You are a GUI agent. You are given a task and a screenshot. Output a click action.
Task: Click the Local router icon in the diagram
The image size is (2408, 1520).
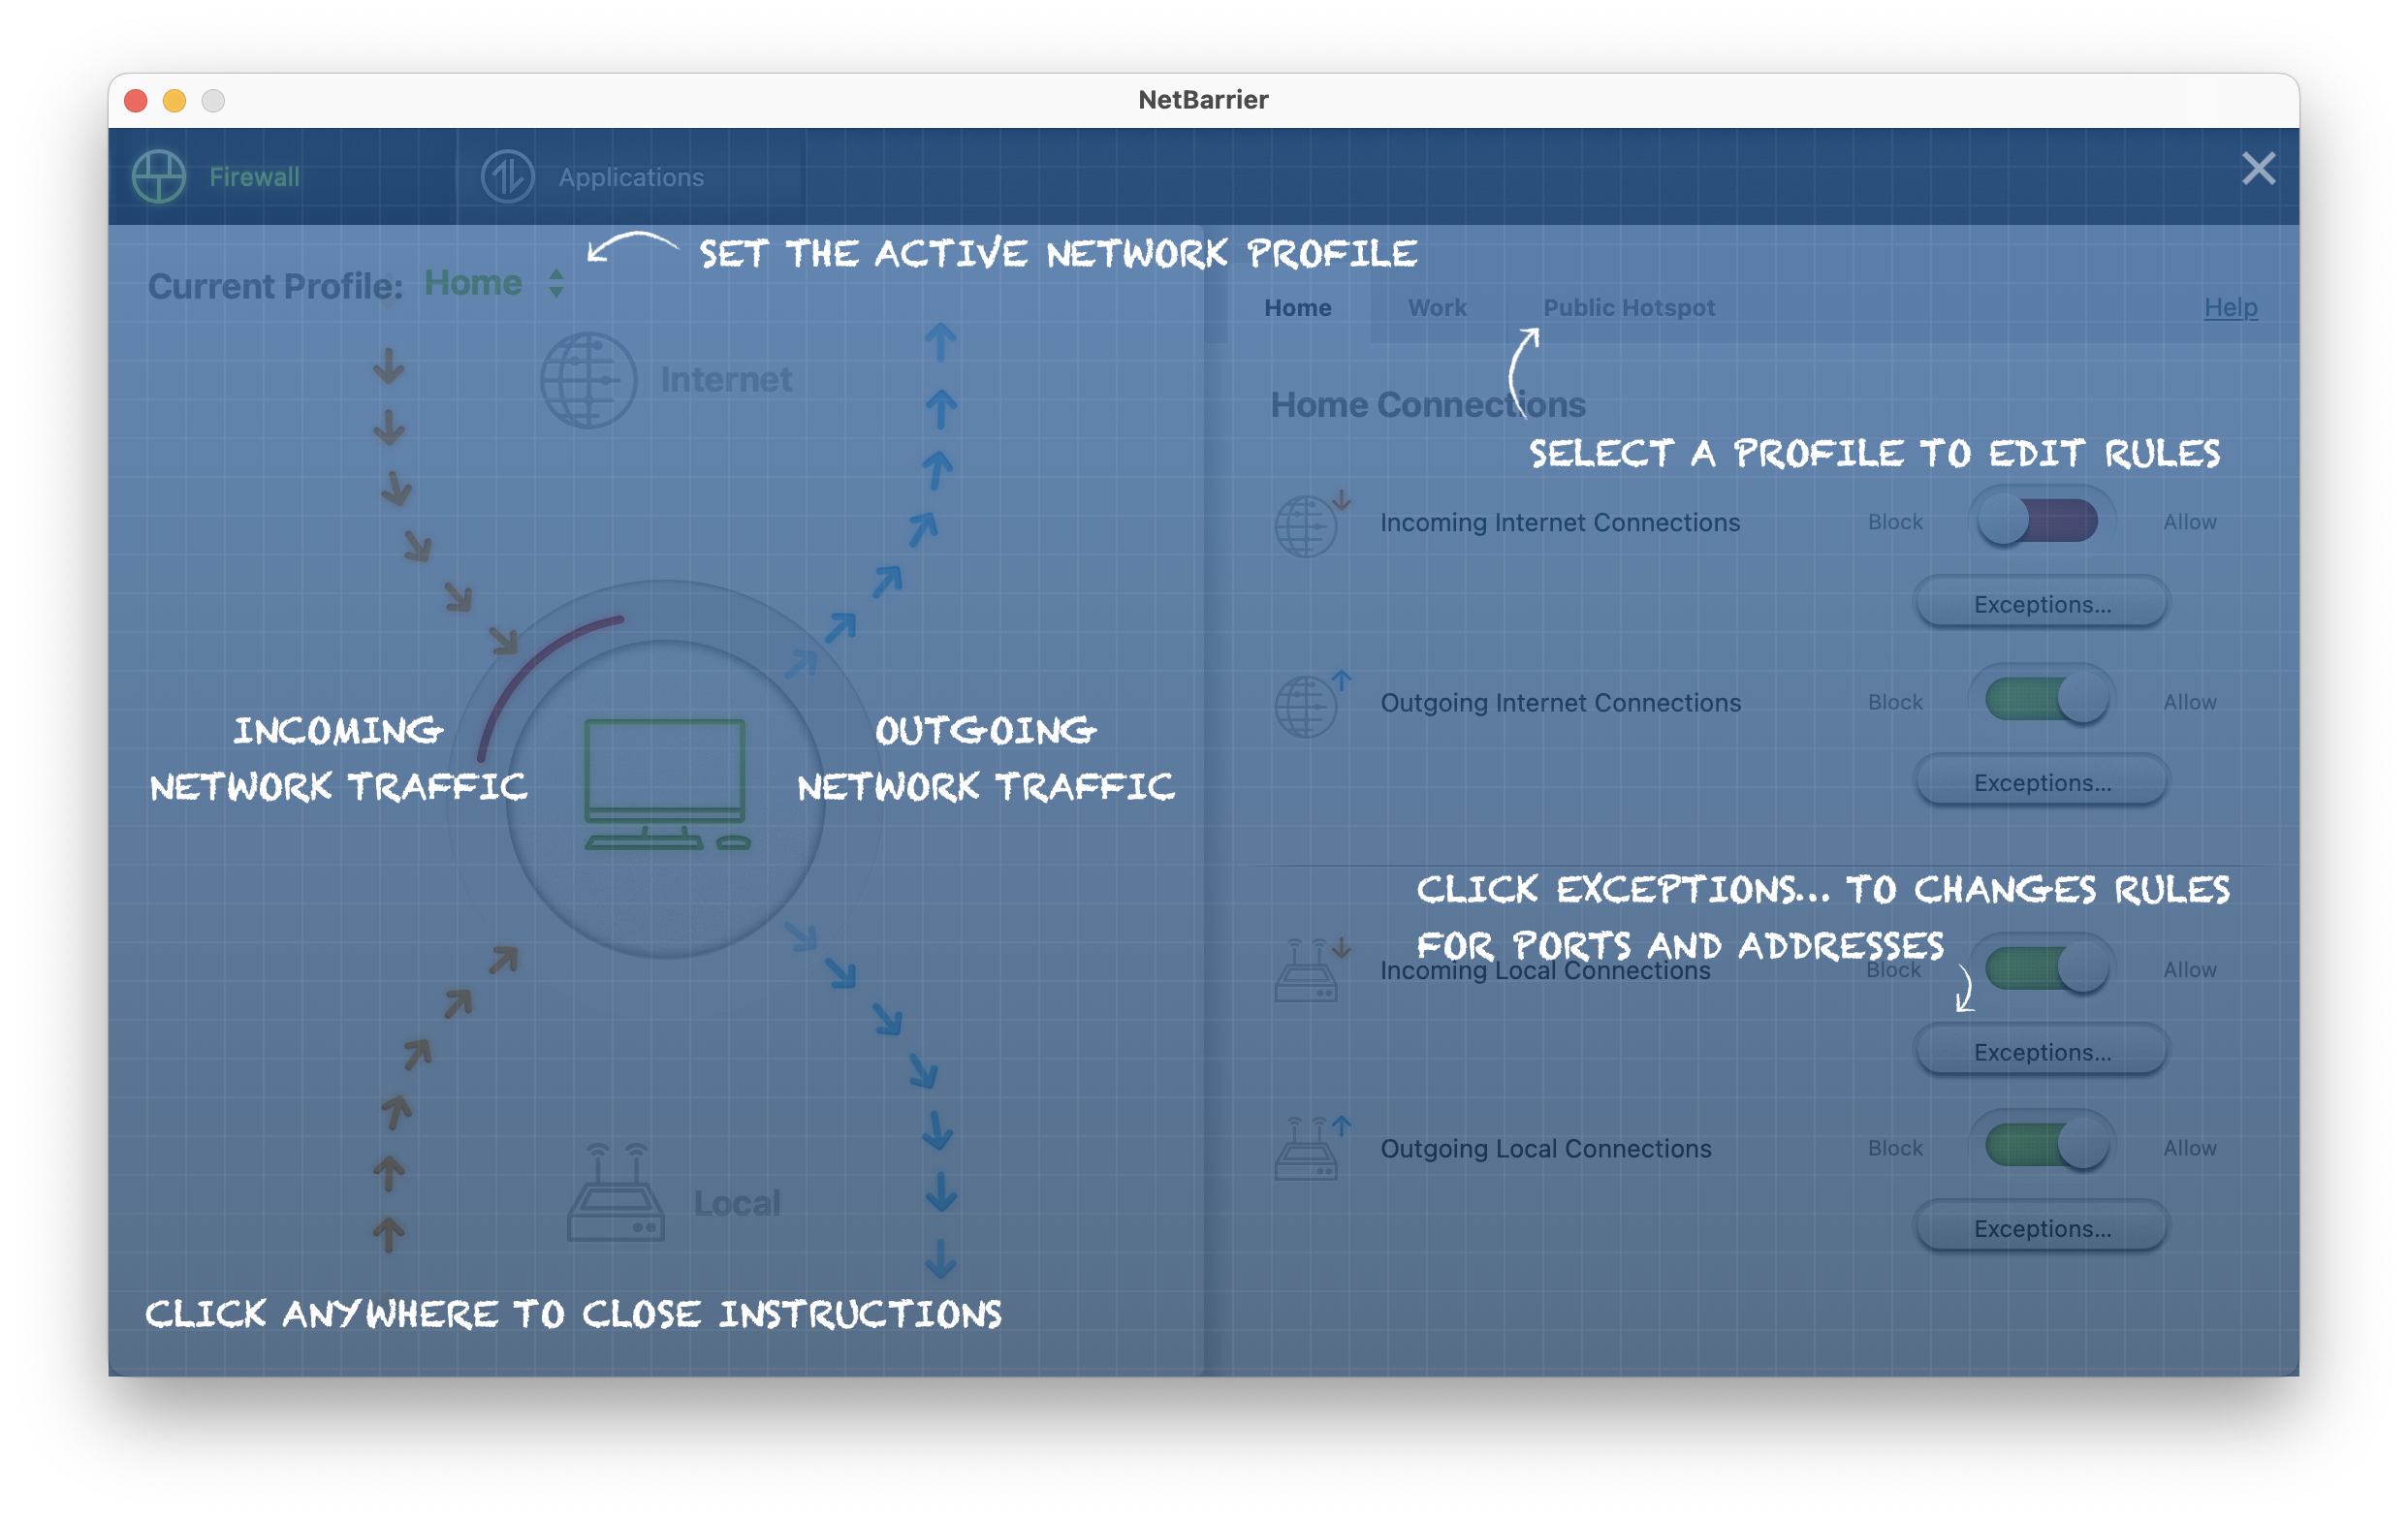615,1193
